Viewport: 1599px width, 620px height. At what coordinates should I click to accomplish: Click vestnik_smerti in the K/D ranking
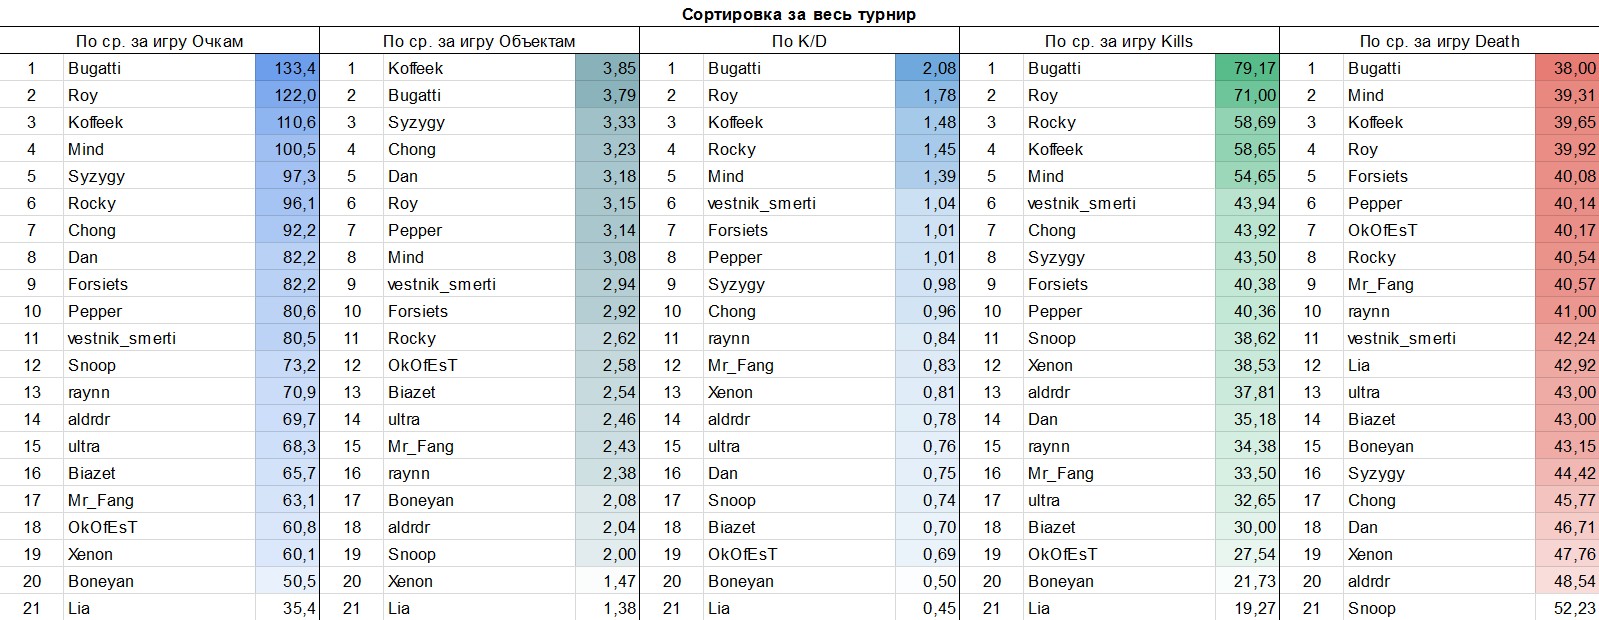tap(762, 203)
